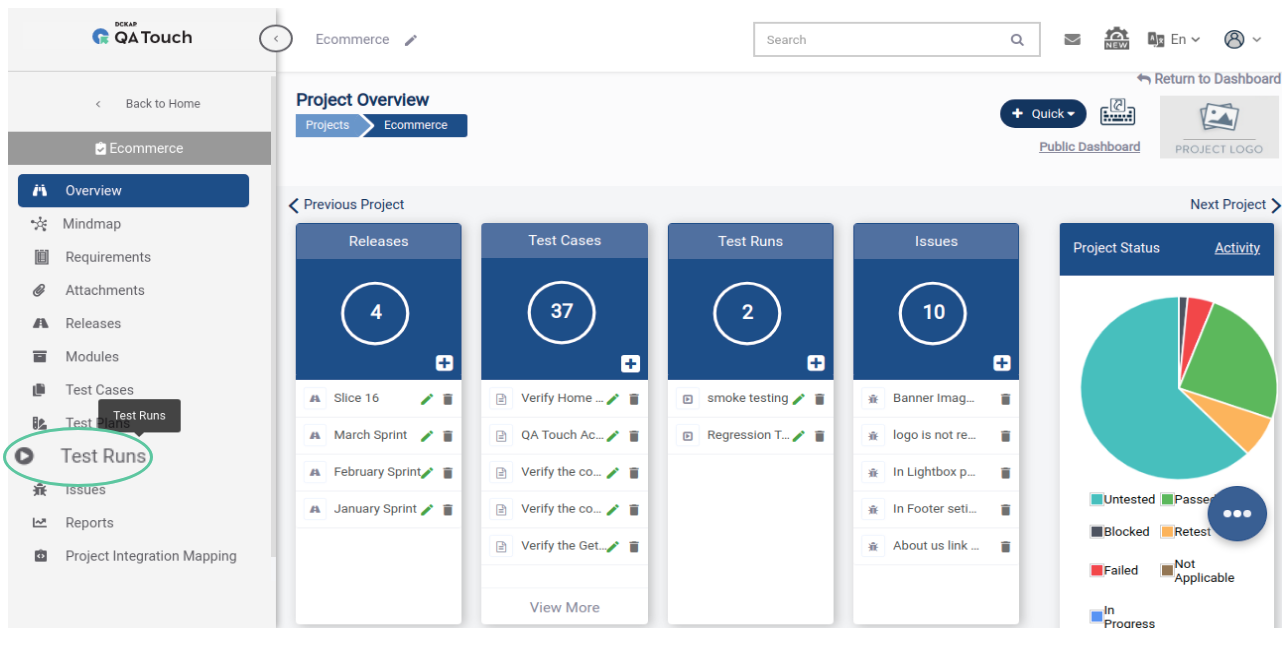Open Requirements in the sidebar
This screenshot has width=1282, height=672.
tap(108, 257)
